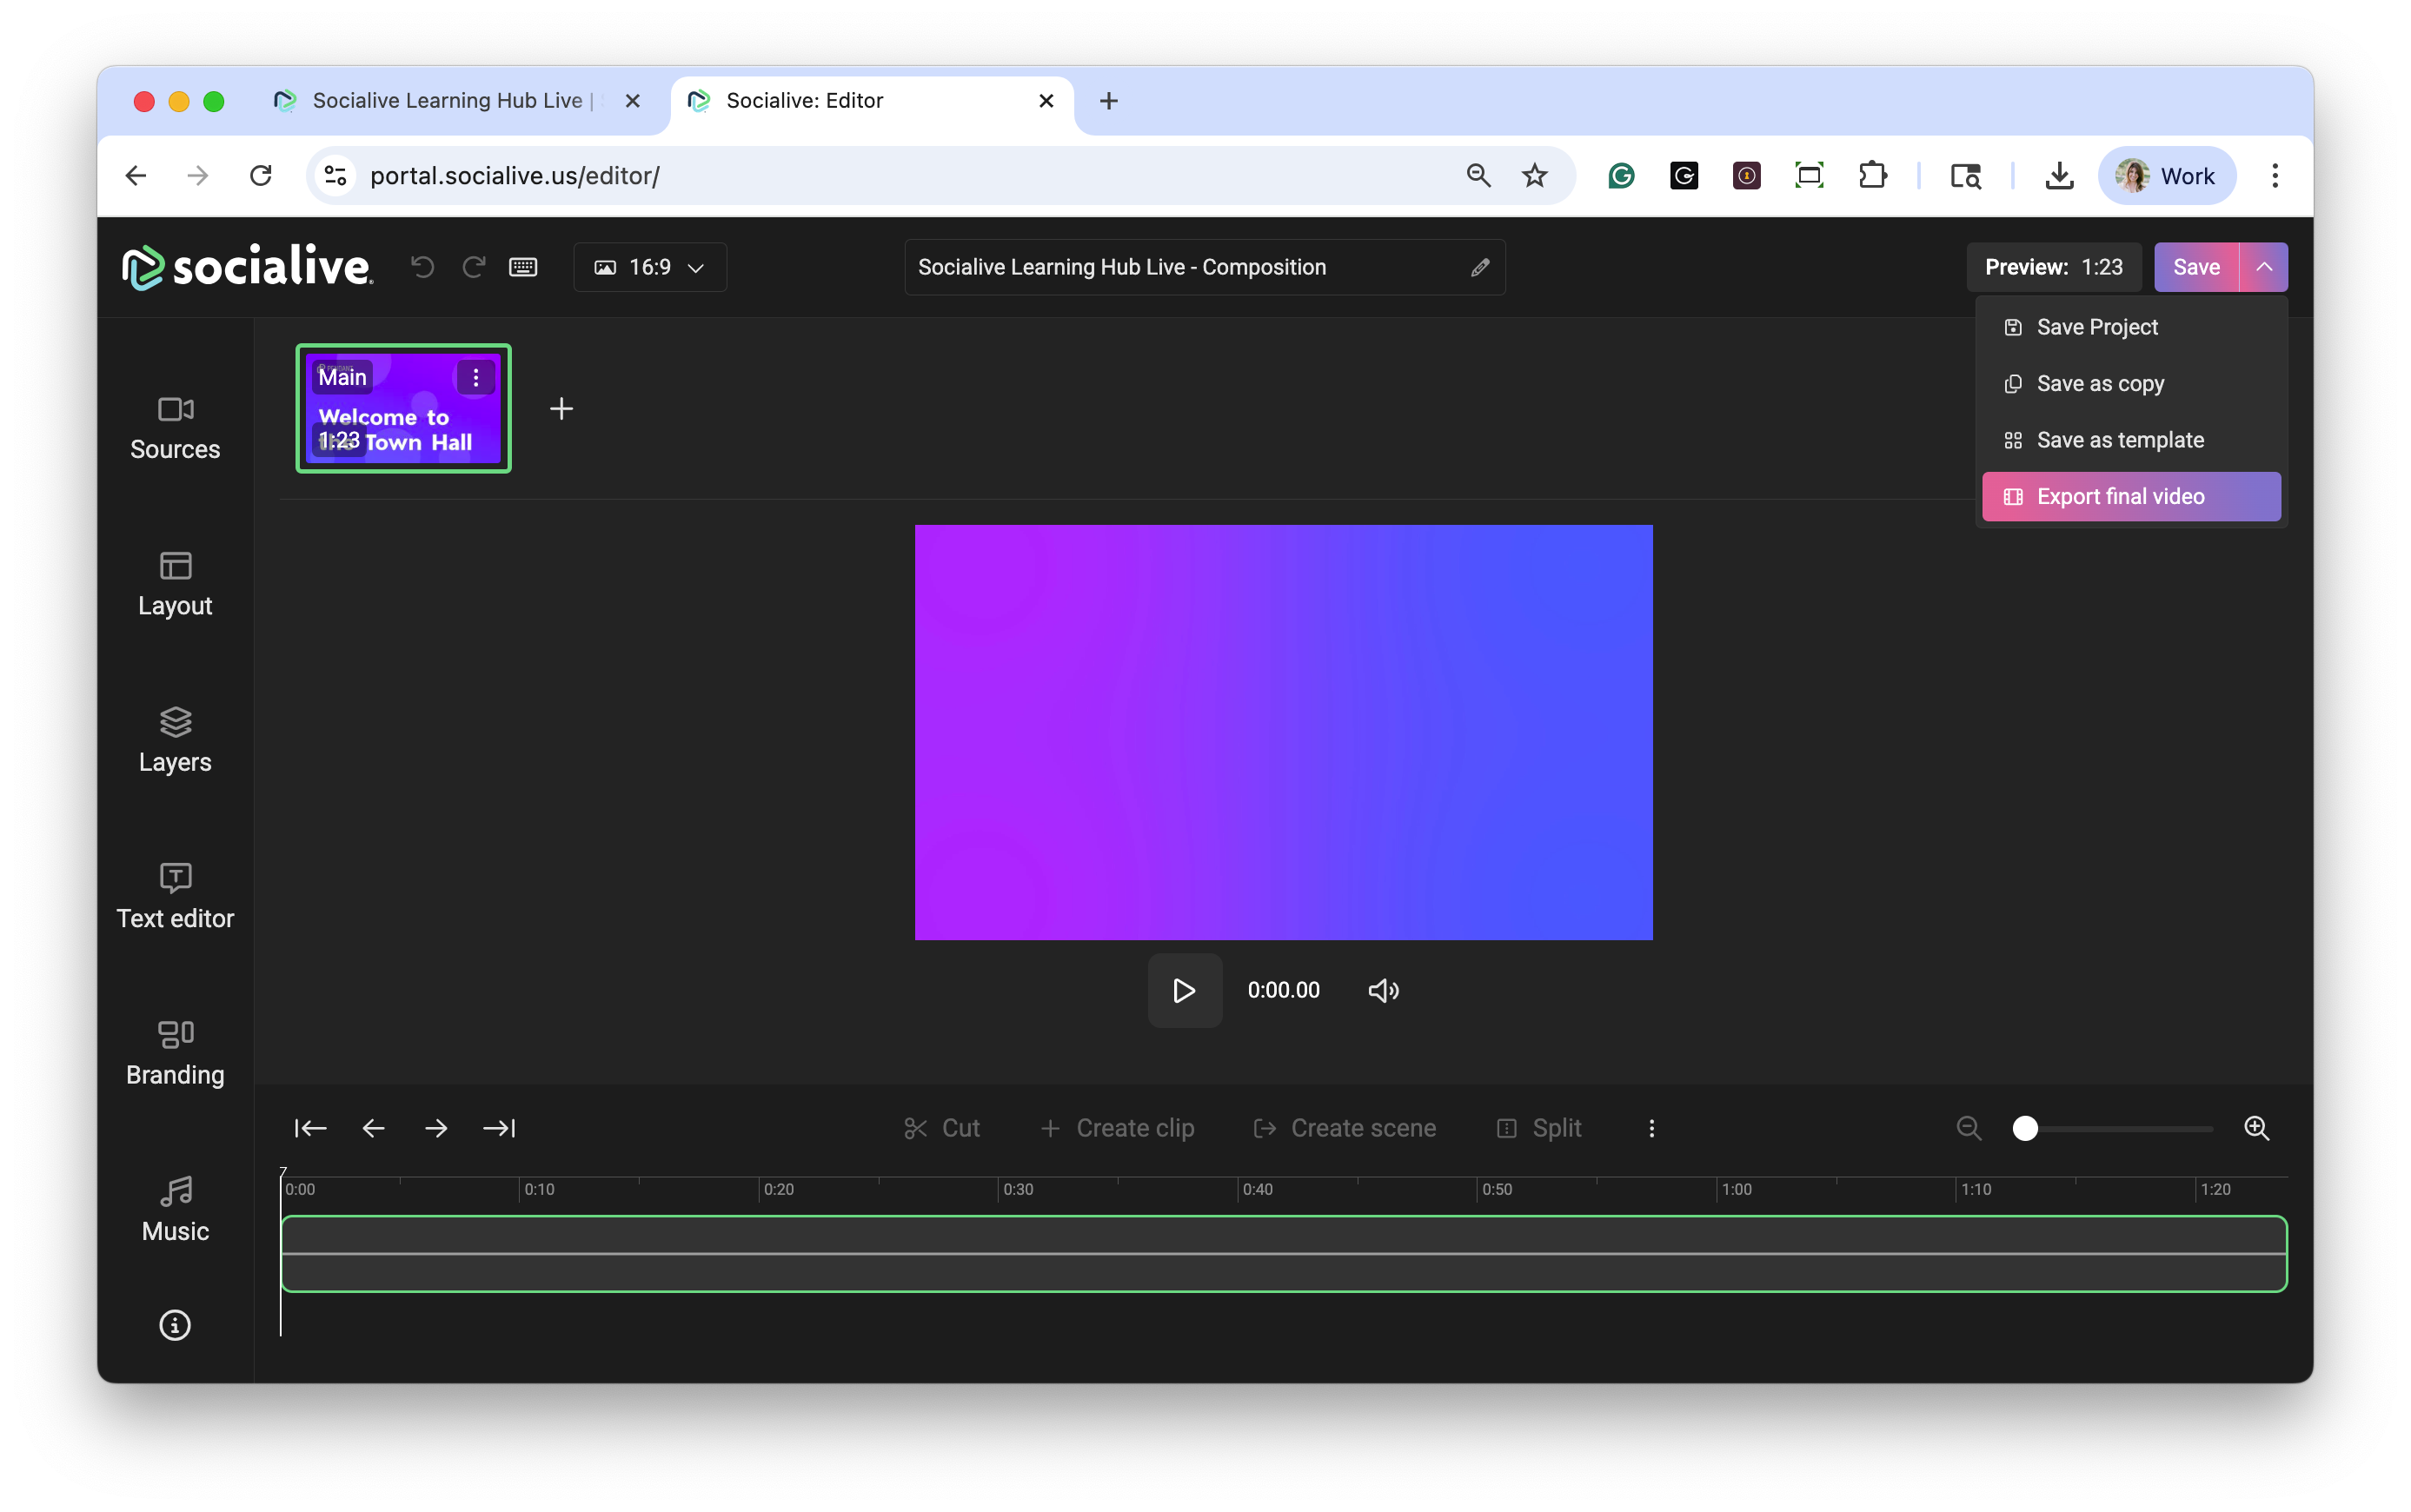2411x1512 pixels.
Task: Click the keyboard shortcuts icon
Action: (x=523, y=267)
